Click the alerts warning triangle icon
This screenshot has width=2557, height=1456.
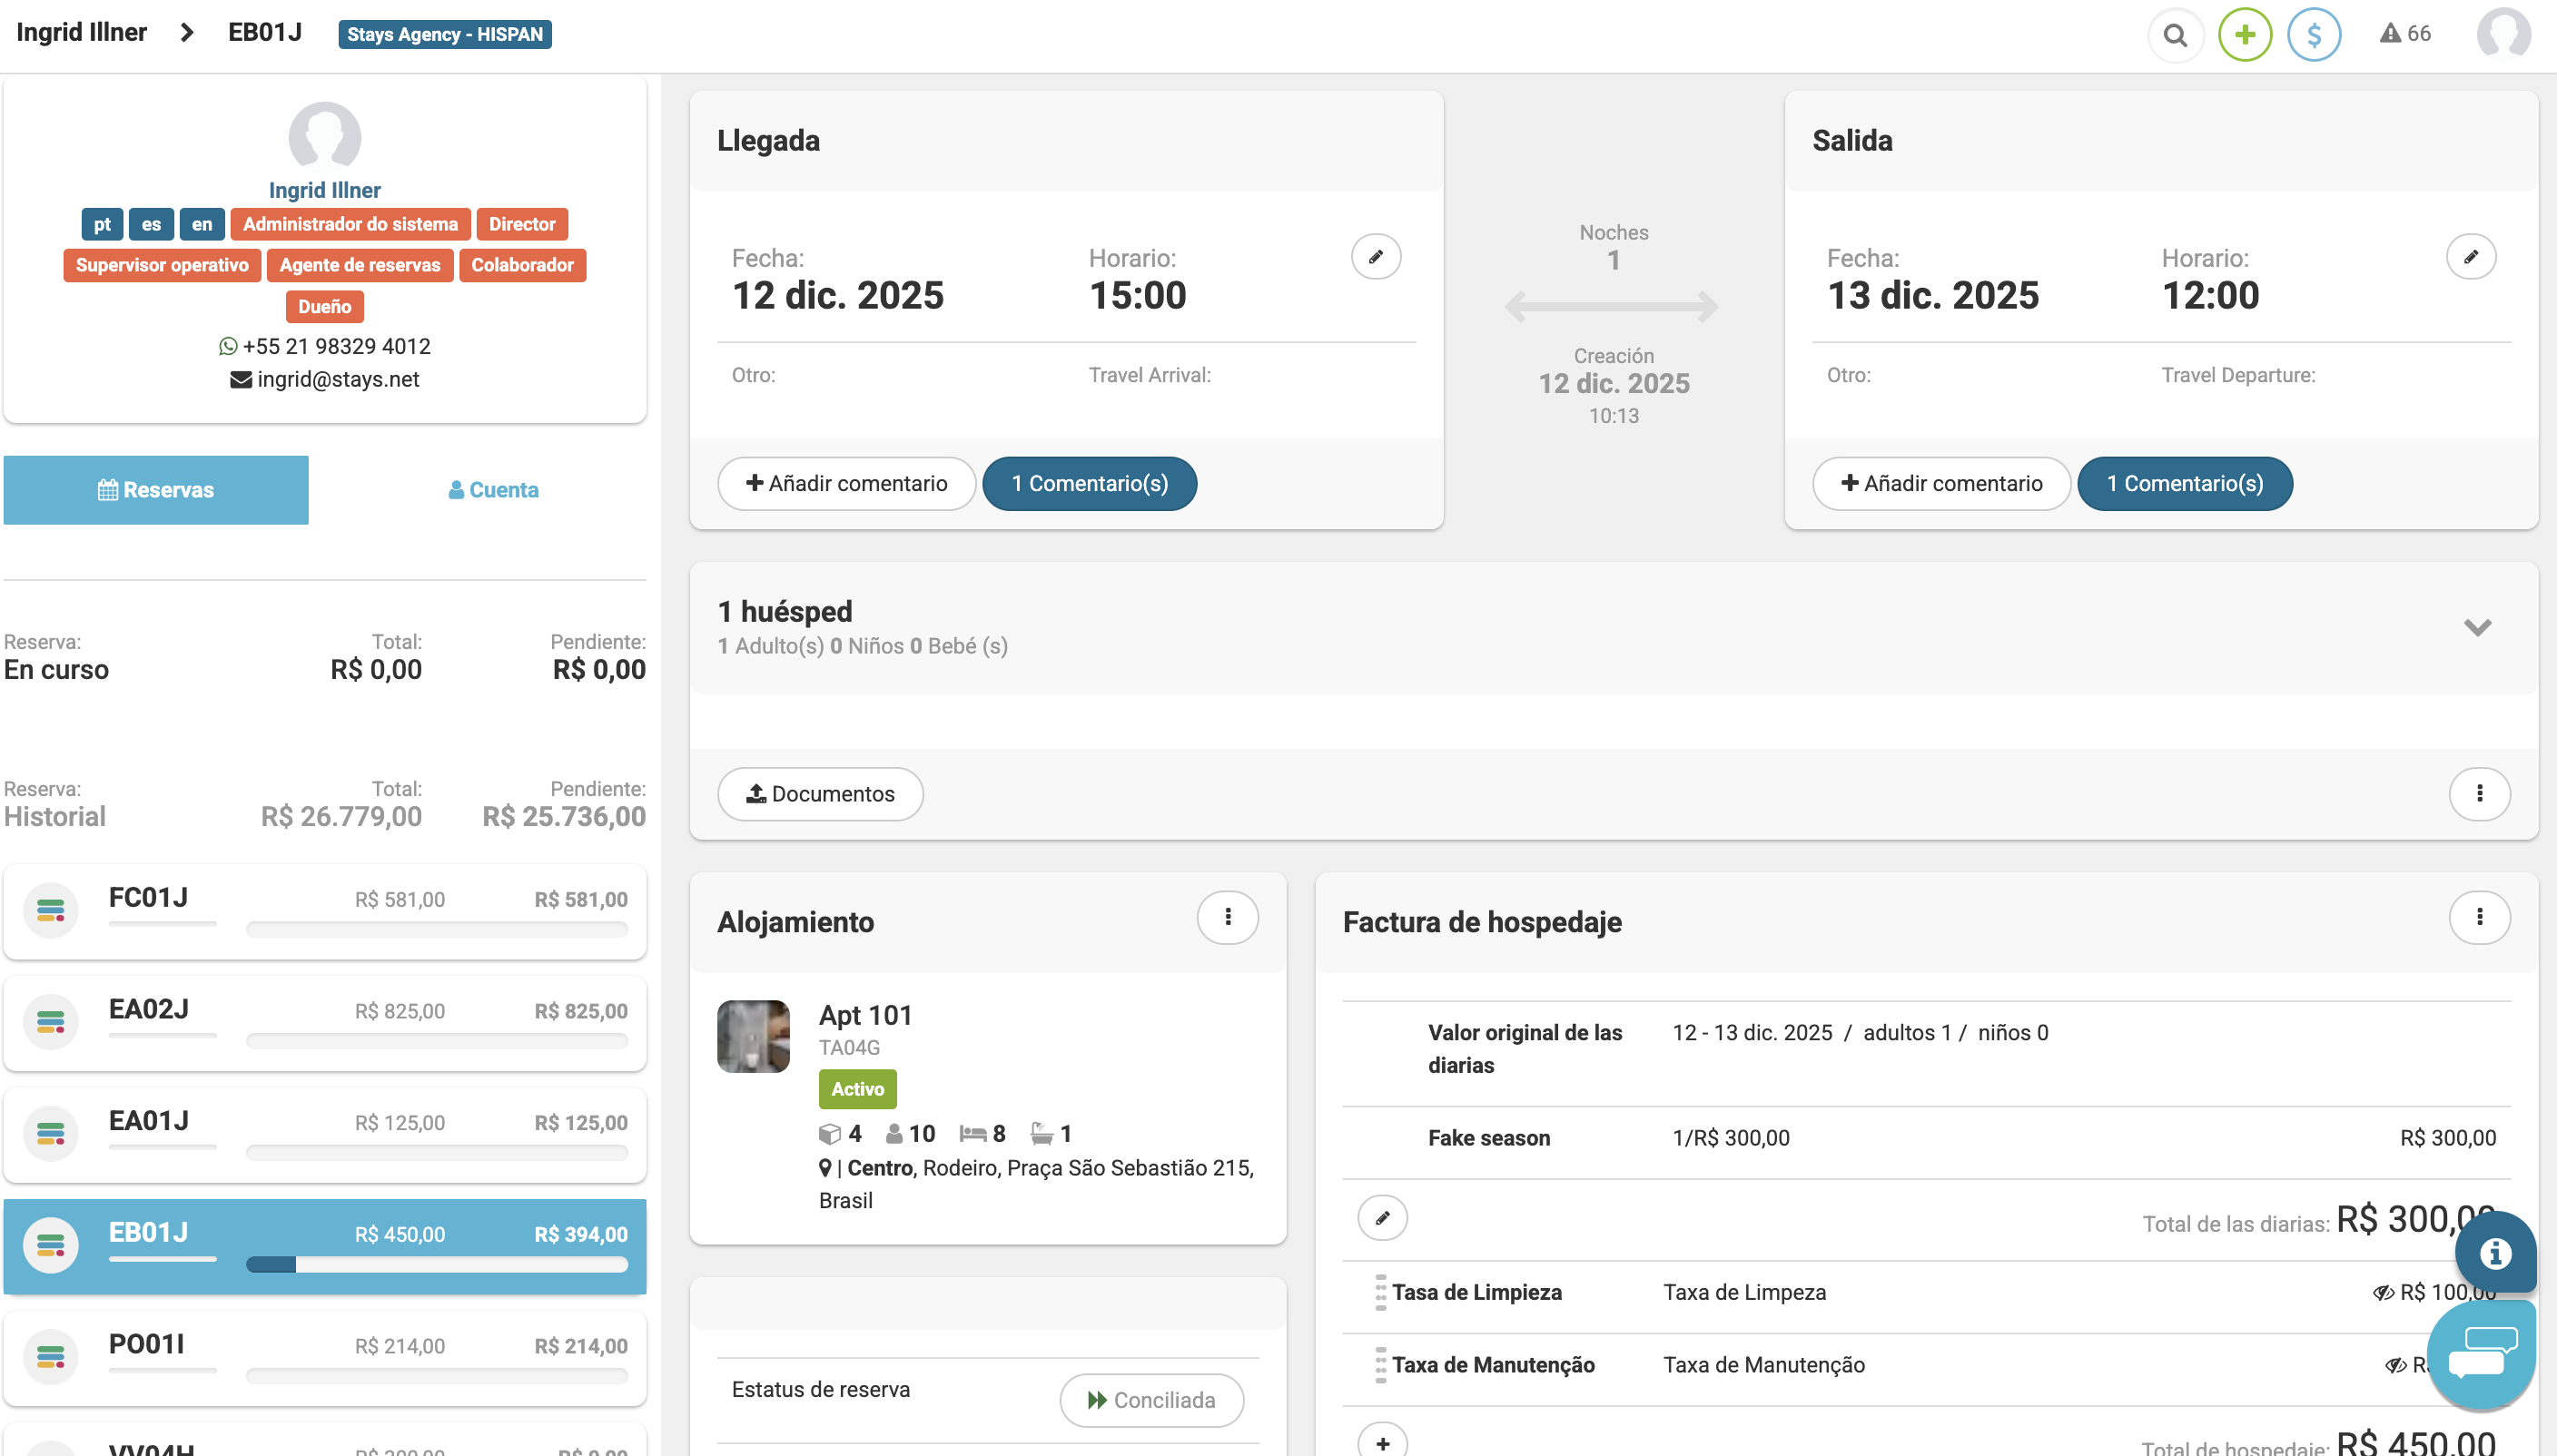coord(2390,34)
